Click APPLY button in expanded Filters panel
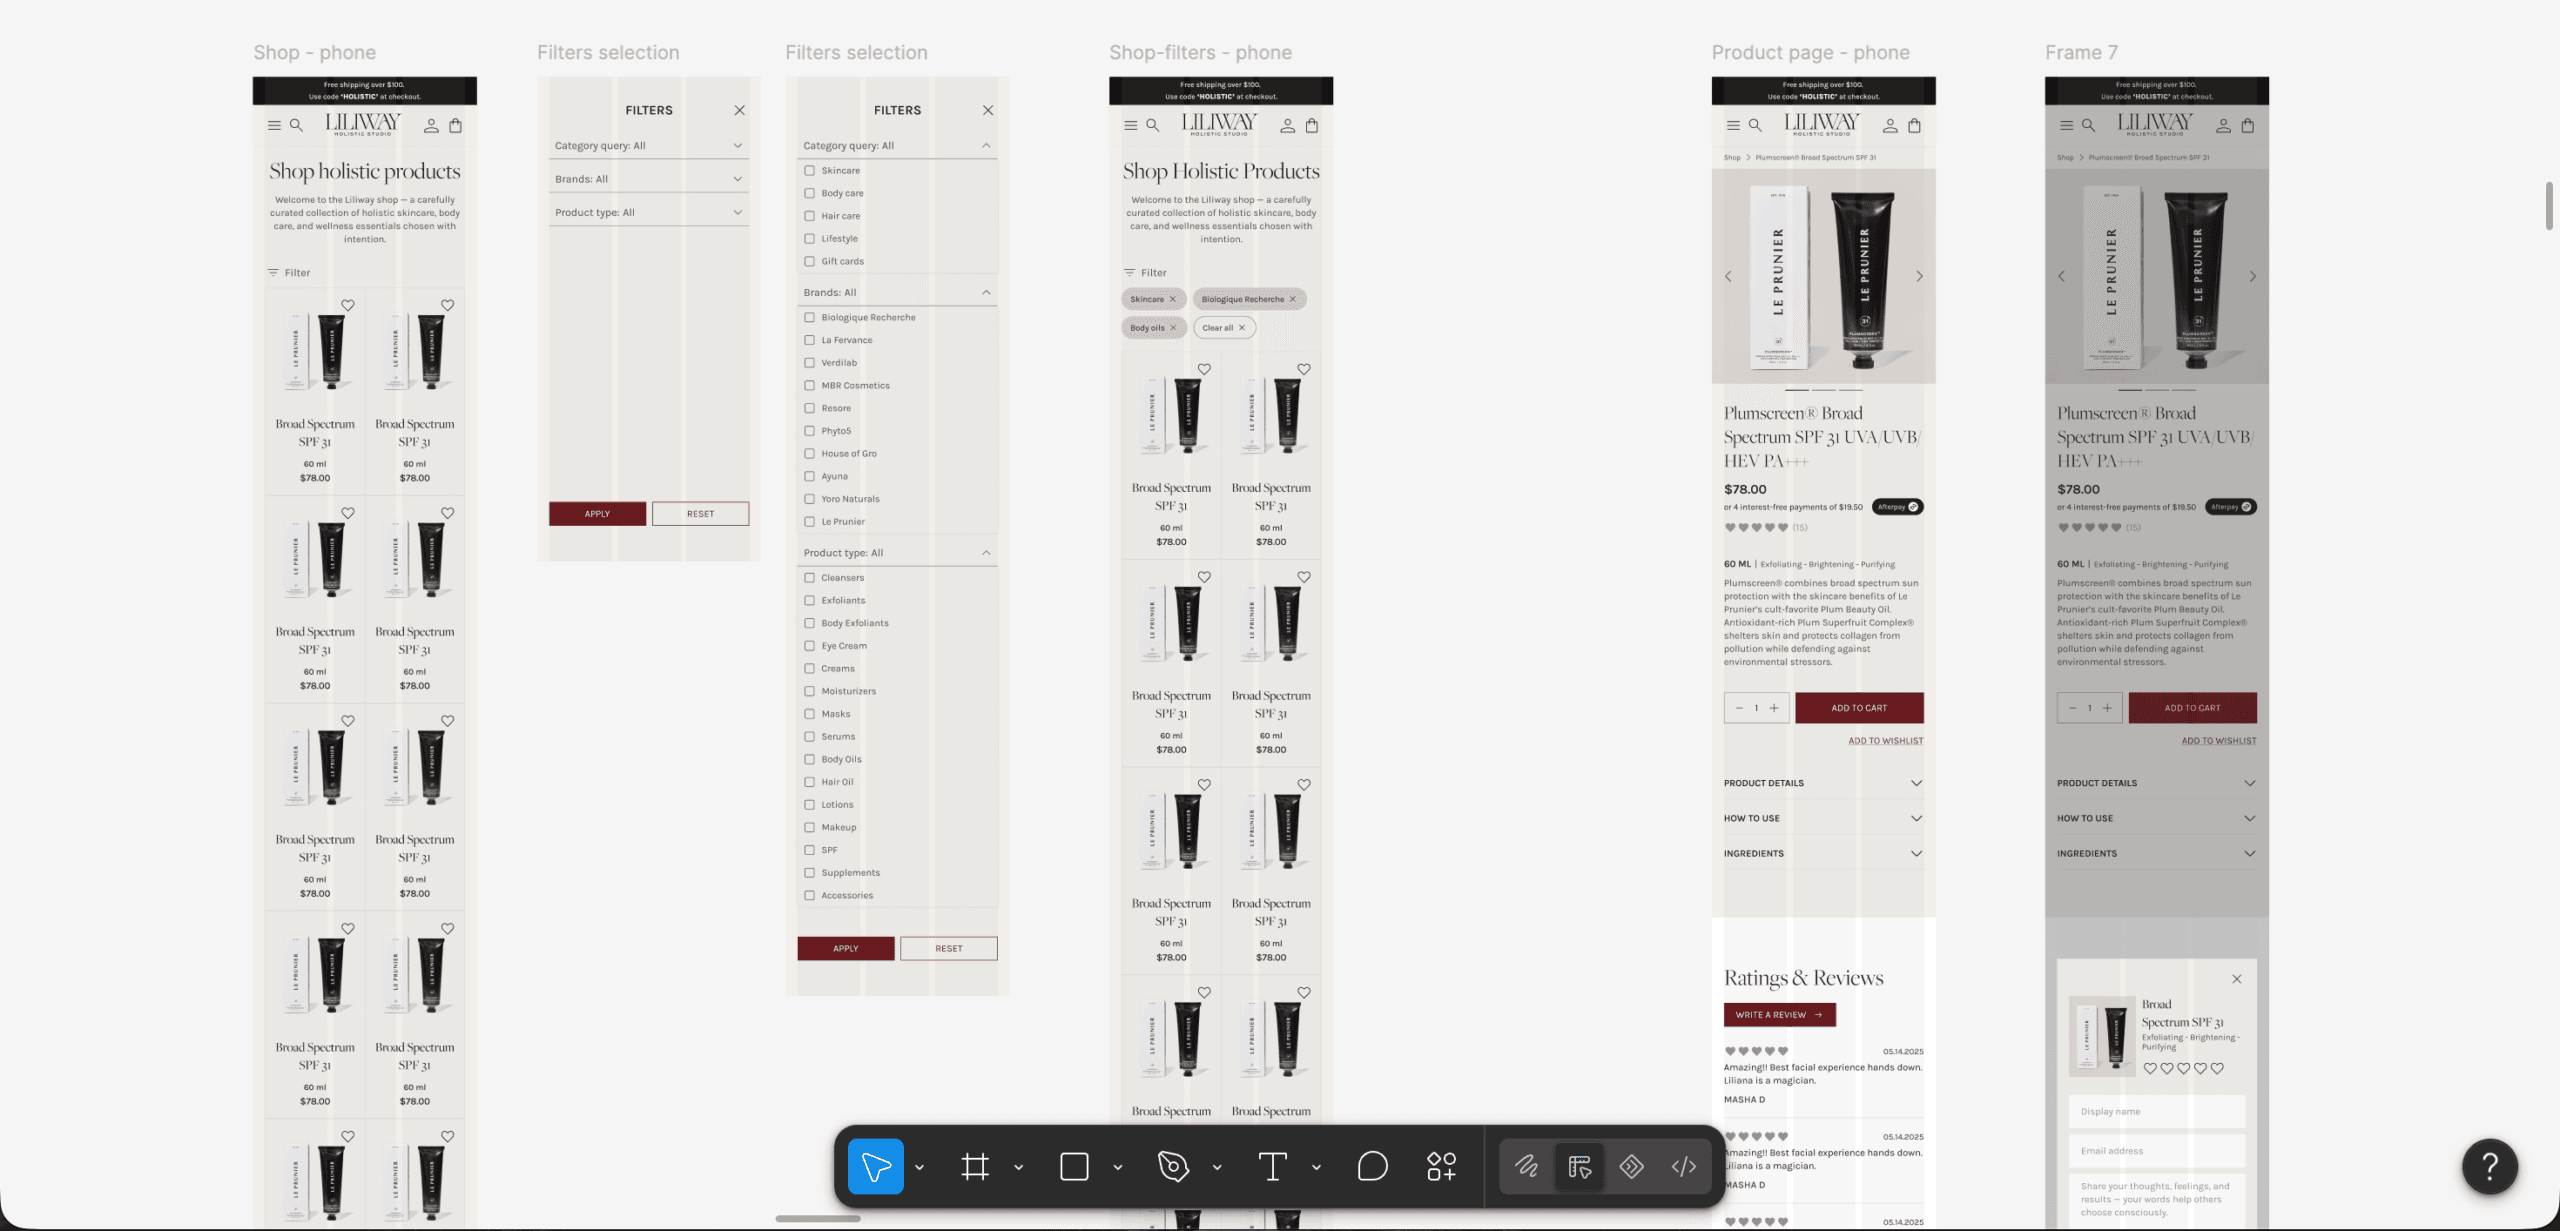 [x=845, y=948]
